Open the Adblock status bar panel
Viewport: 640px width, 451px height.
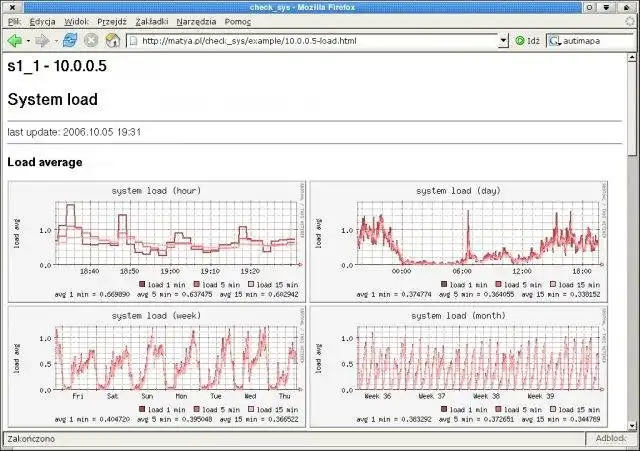tap(611, 438)
